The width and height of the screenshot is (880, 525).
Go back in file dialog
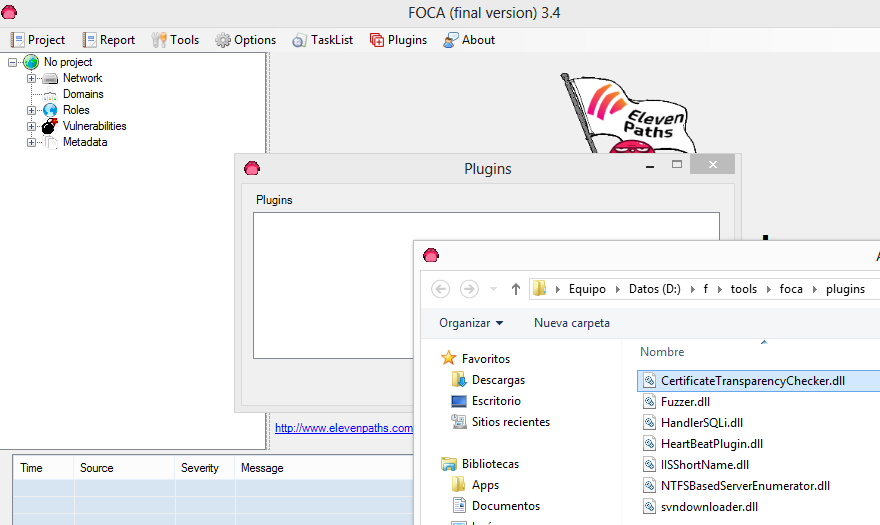click(441, 289)
